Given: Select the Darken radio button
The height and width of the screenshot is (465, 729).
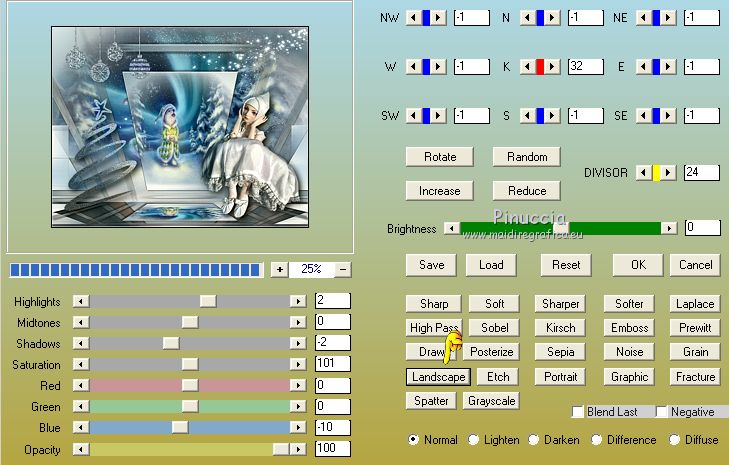Looking at the screenshot, I should [533, 439].
